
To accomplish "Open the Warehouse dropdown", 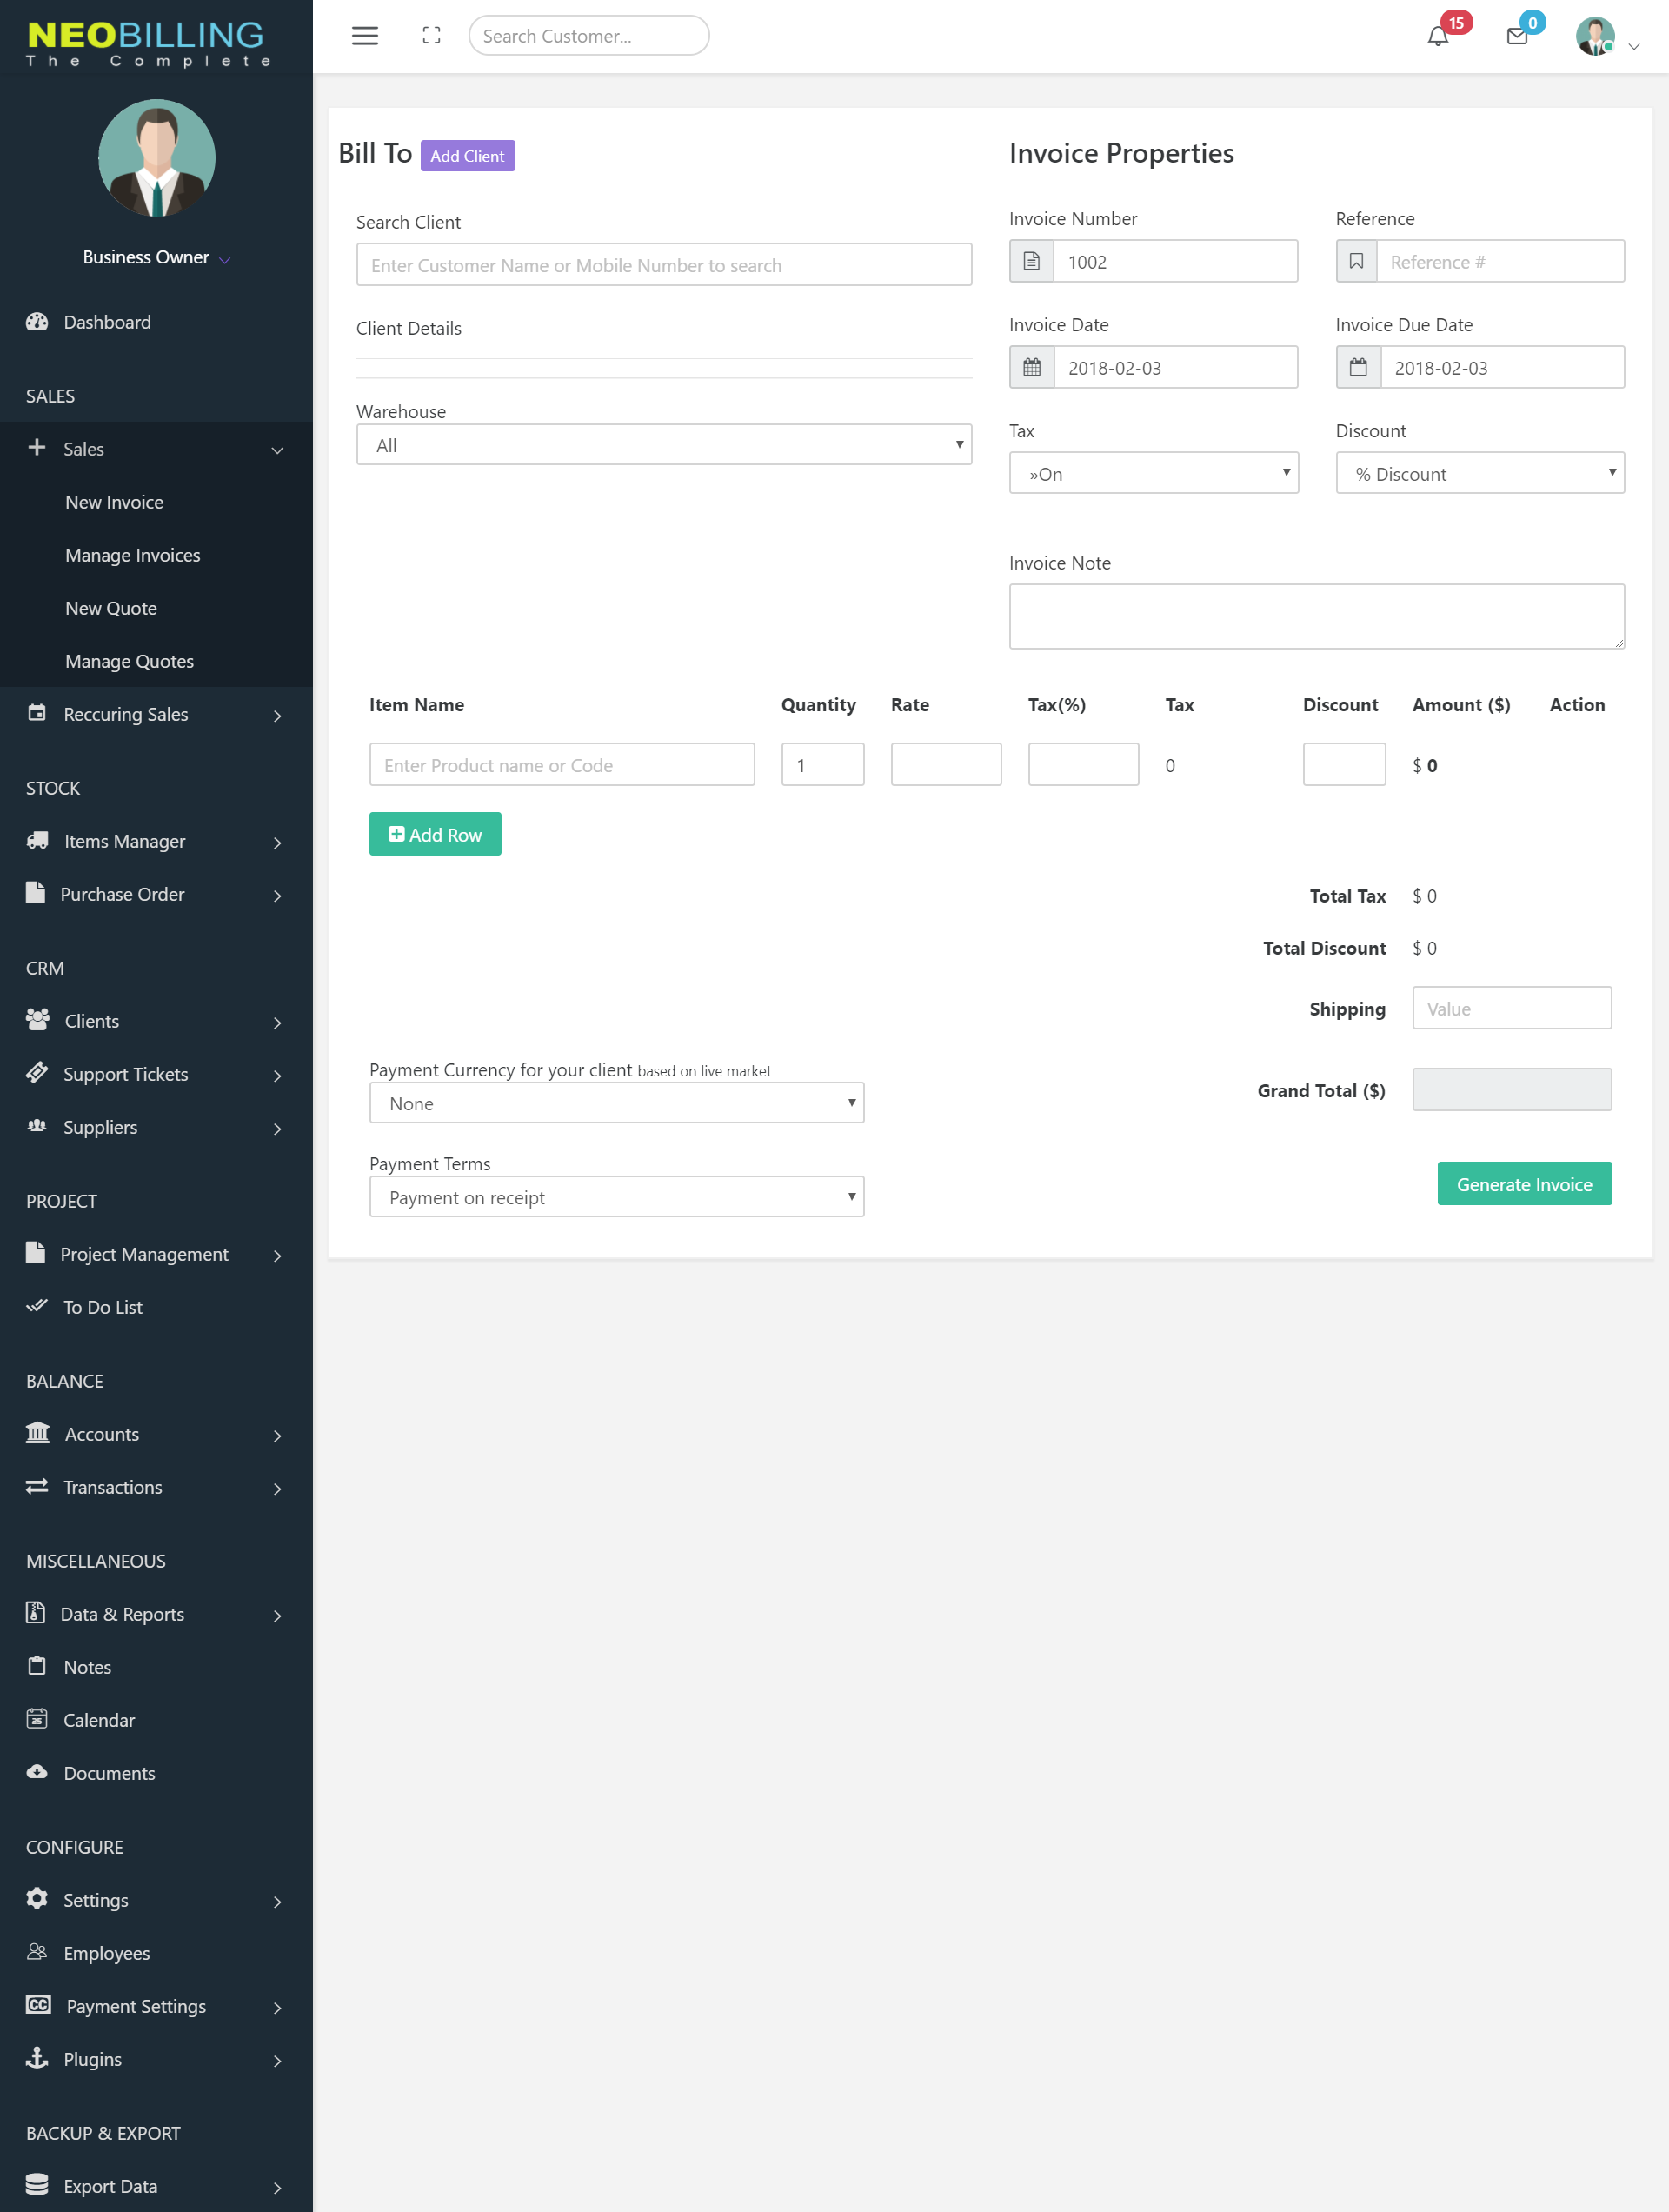I will coord(663,445).
